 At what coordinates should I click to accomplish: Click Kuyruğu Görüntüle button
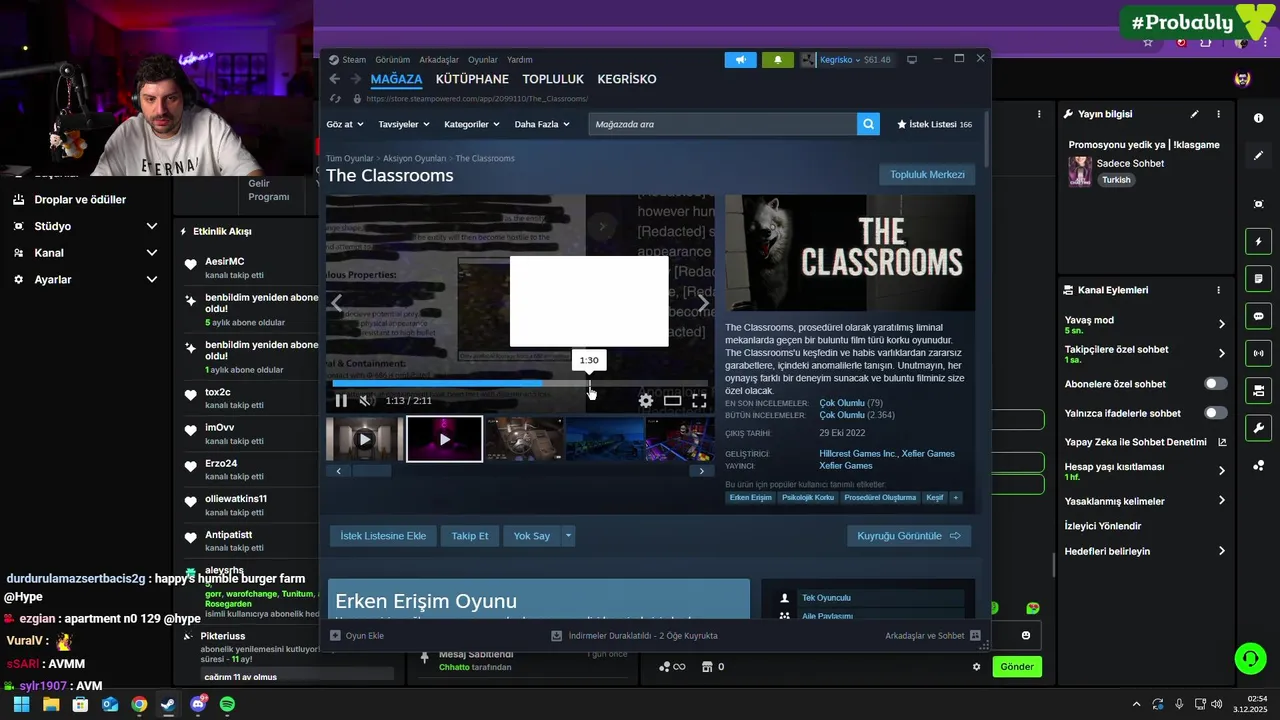pyautogui.click(x=909, y=536)
